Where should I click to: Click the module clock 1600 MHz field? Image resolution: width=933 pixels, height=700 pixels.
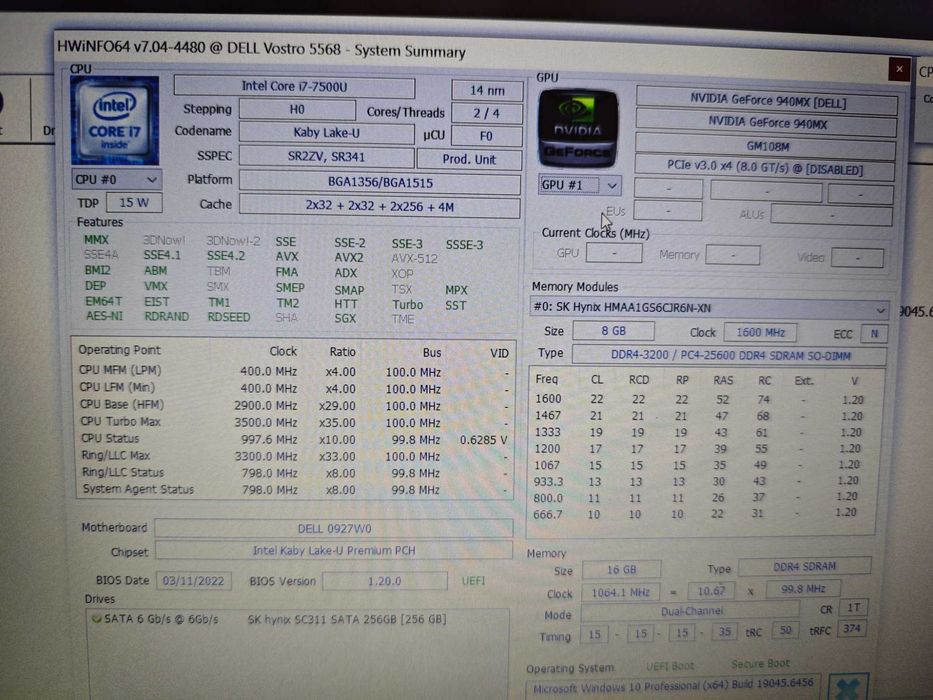coord(760,333)
